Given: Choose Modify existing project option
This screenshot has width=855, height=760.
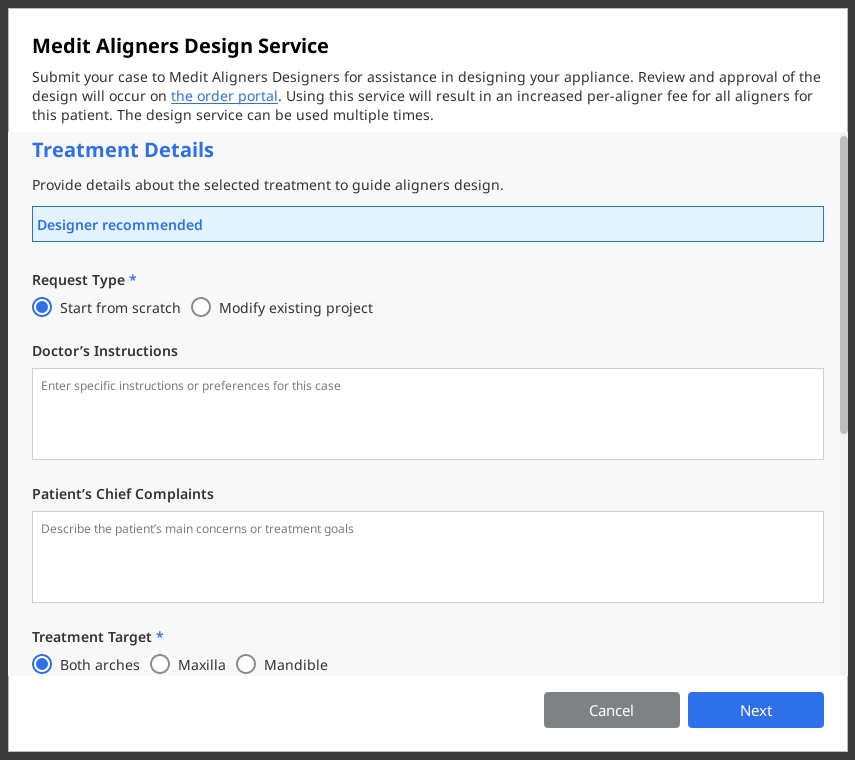Looking at the screenshot, I should tap(201, 307).
